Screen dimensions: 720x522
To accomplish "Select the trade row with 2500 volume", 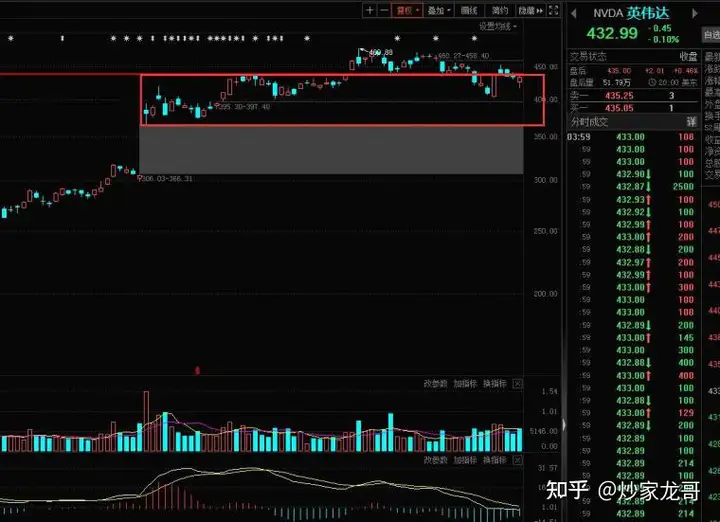I will 633,187.
